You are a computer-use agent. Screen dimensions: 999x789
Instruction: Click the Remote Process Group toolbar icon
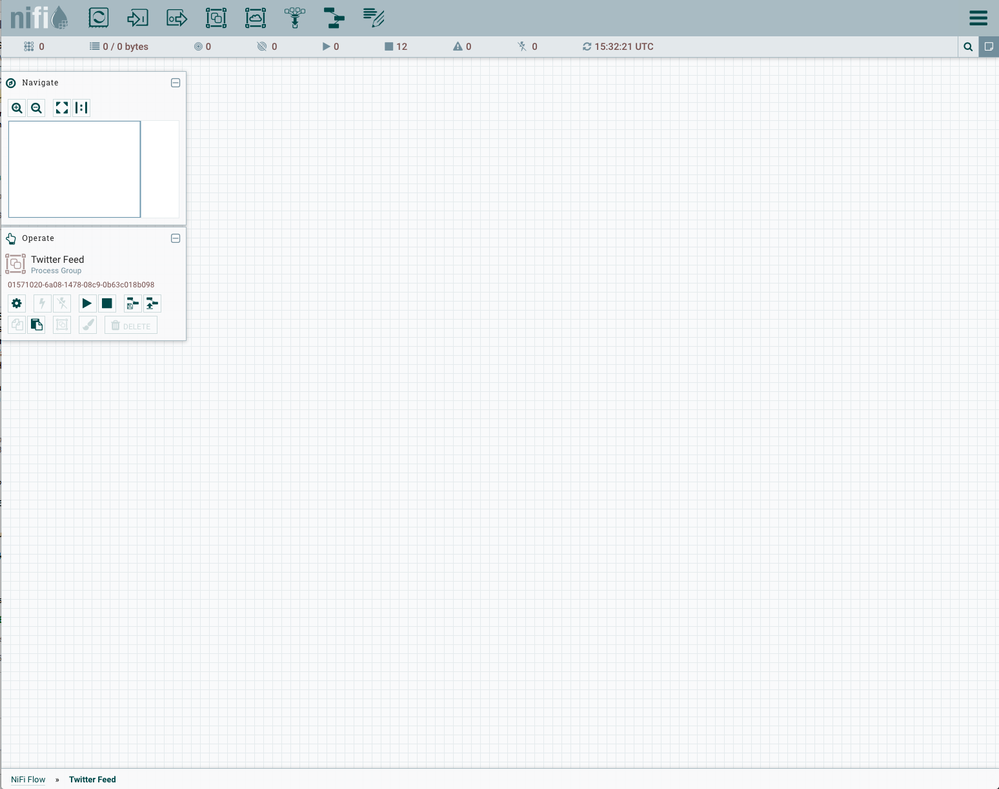[255, 17]
